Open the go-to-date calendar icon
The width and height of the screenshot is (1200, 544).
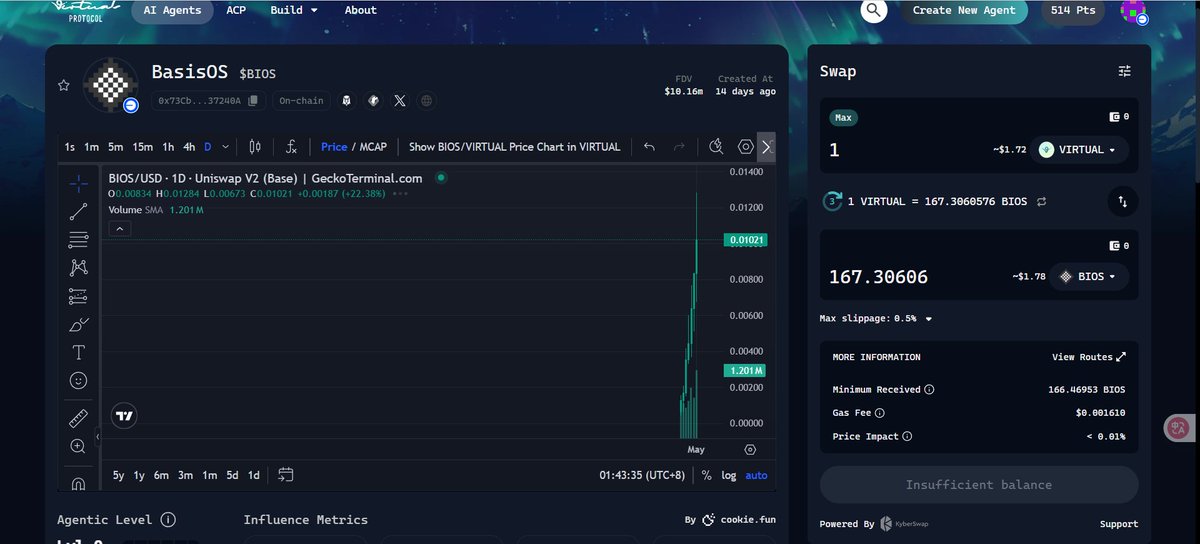(286, 474)
